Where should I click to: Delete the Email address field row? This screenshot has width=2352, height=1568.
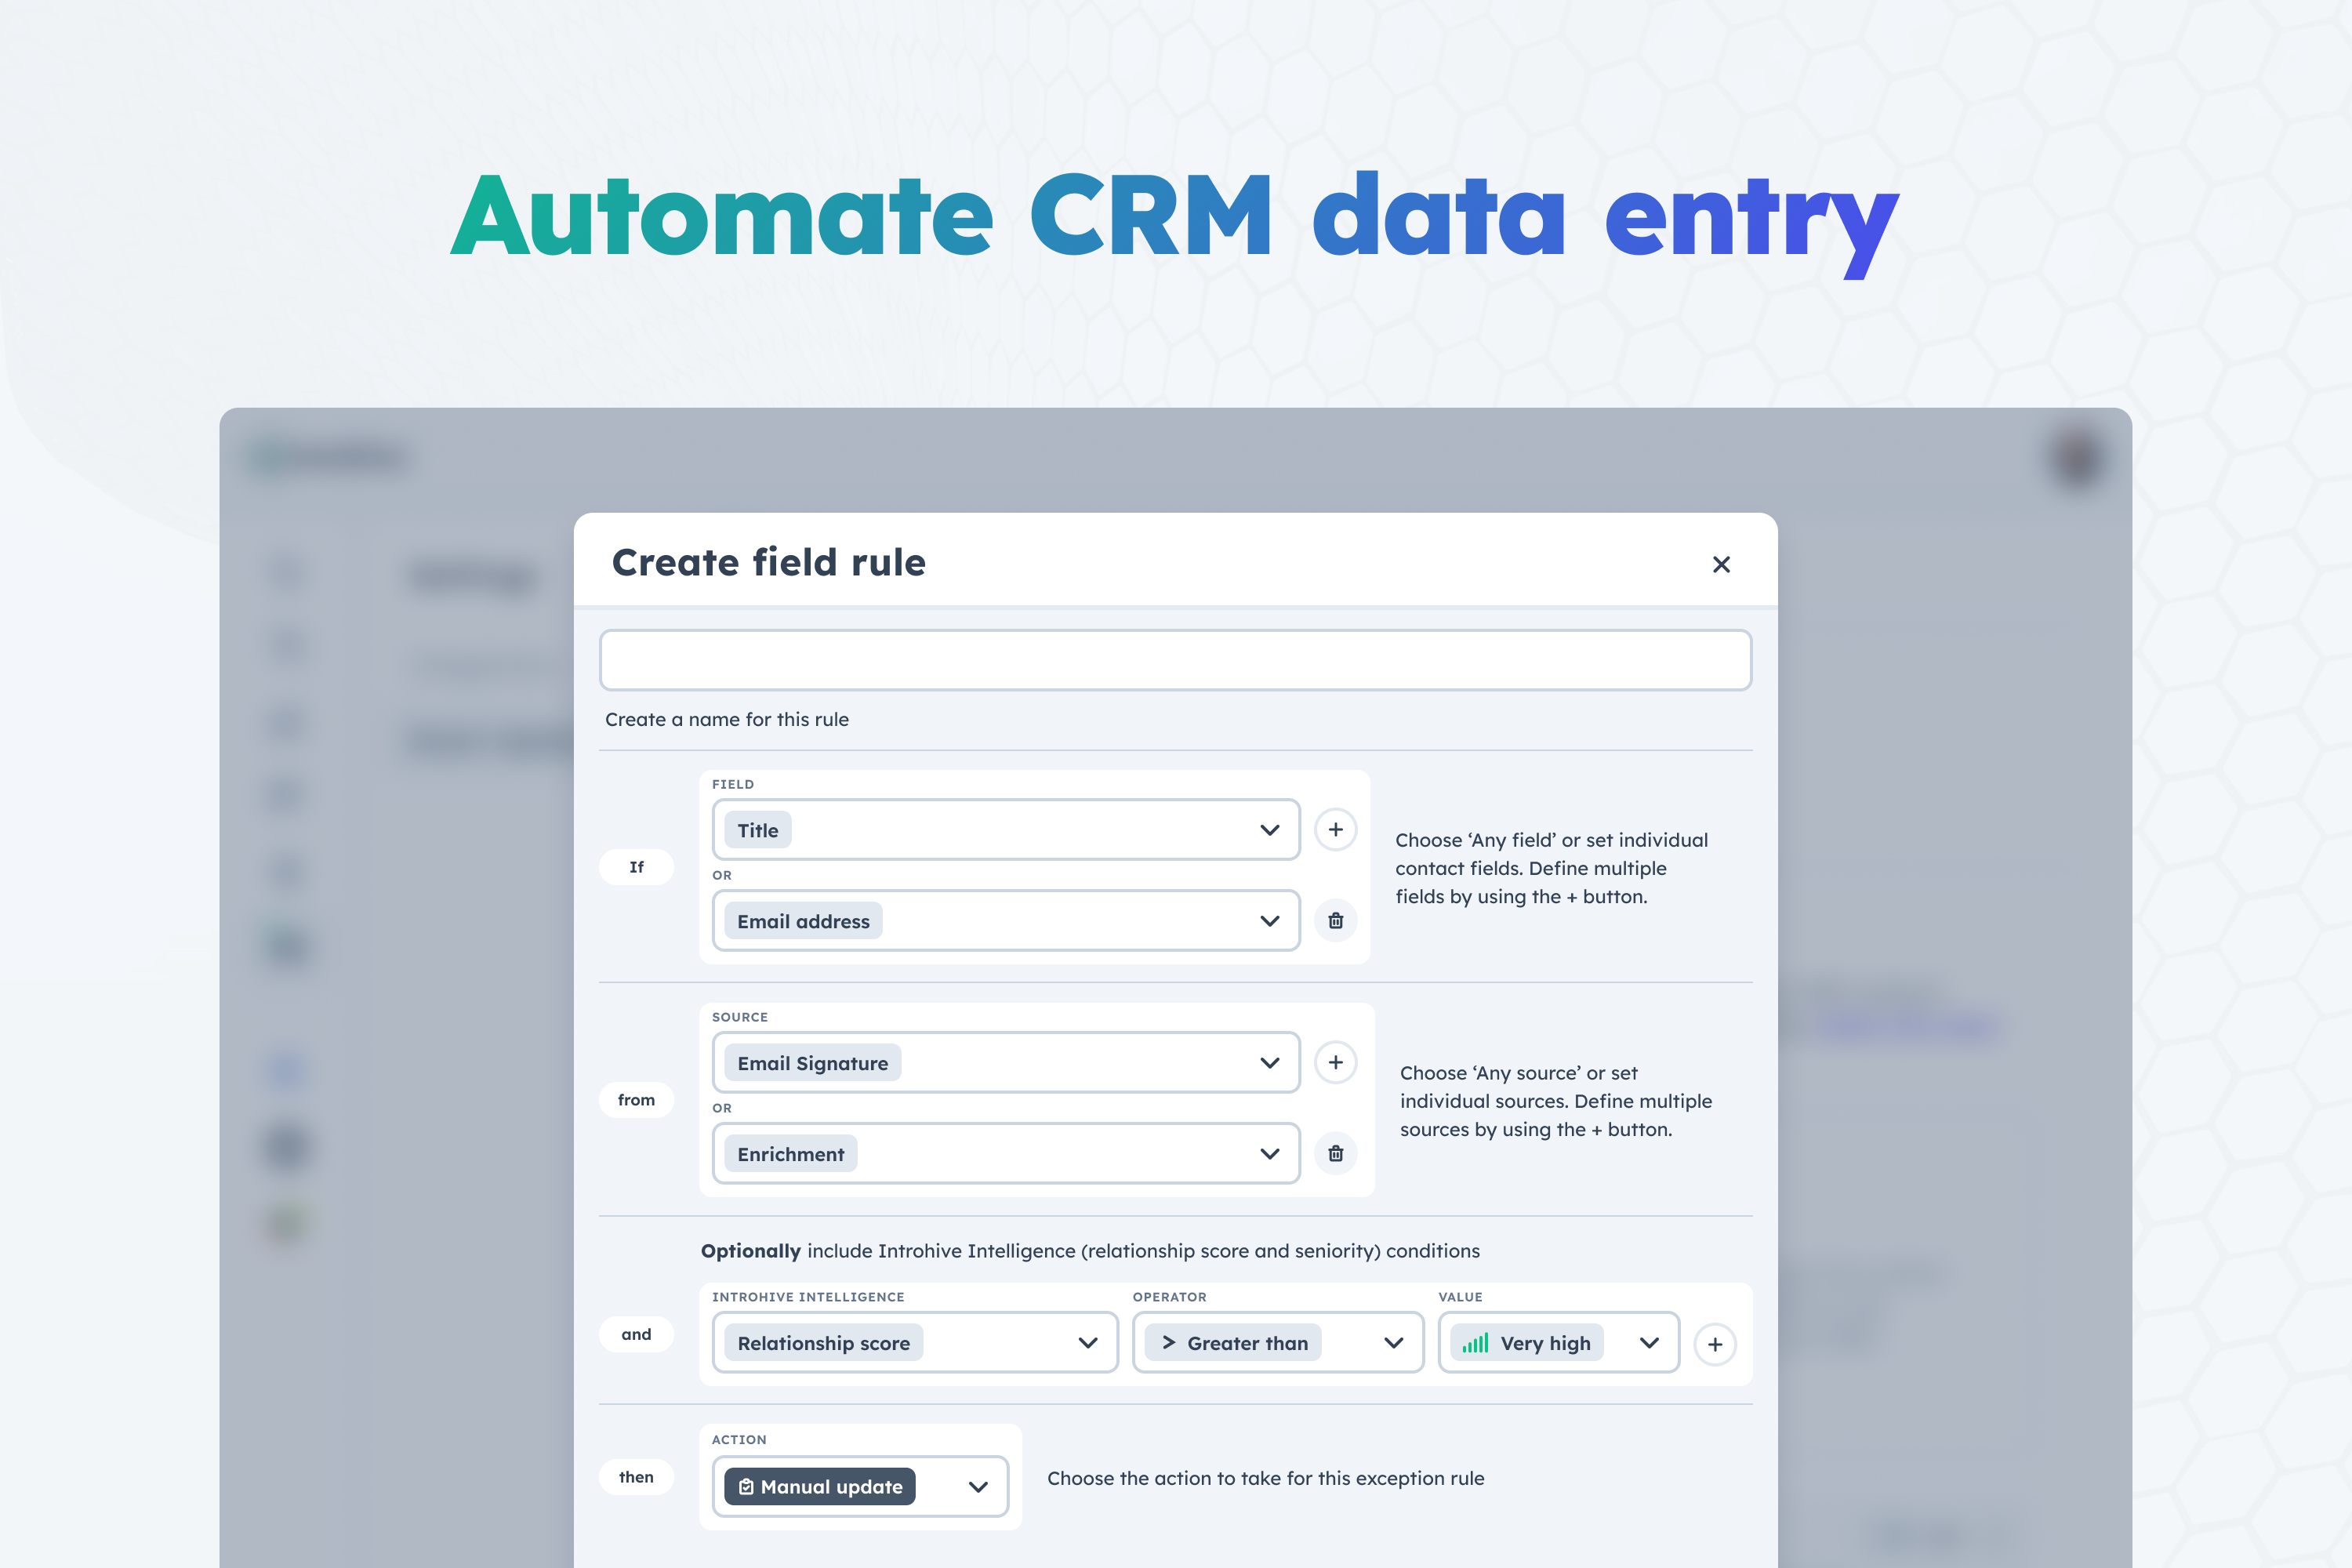[1335, 920]
